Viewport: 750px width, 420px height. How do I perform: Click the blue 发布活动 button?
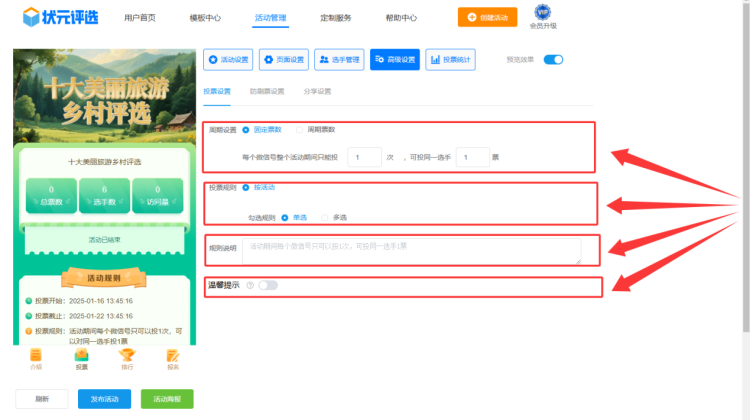[x=104, y=399]
